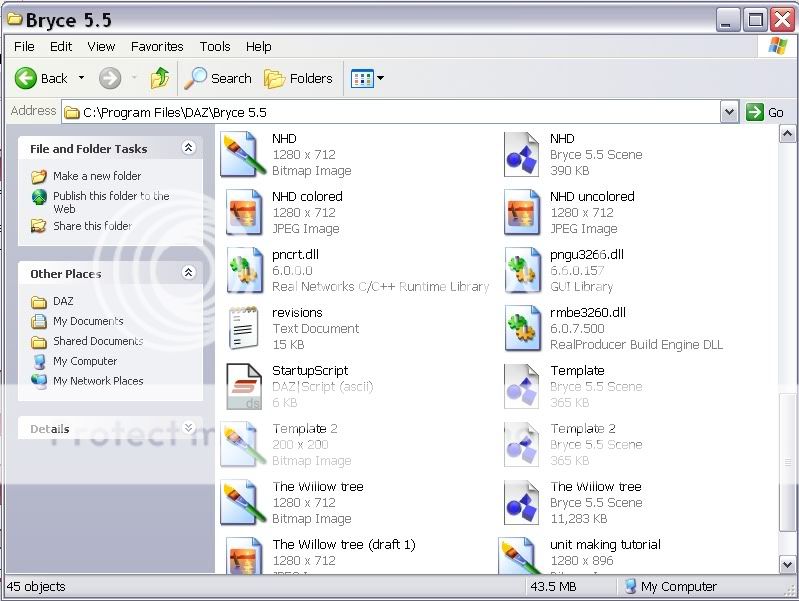The height and width of the screenshot is (601, 799).
Task: Open the File menu
Action: click(x=24, y=46)
